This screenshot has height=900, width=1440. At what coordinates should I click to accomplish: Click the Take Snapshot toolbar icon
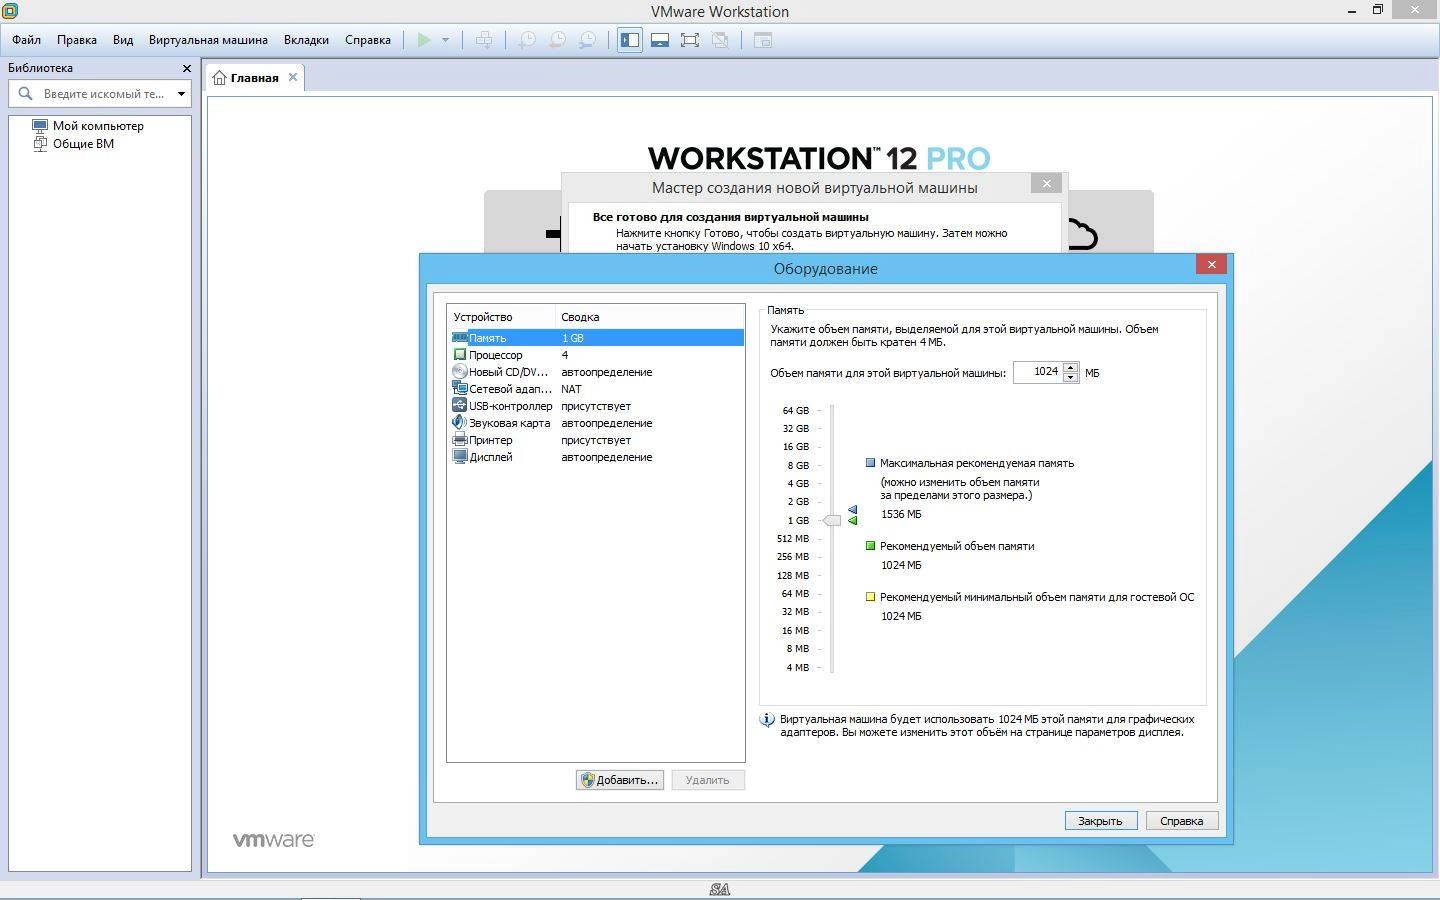(x=526, y=40)
